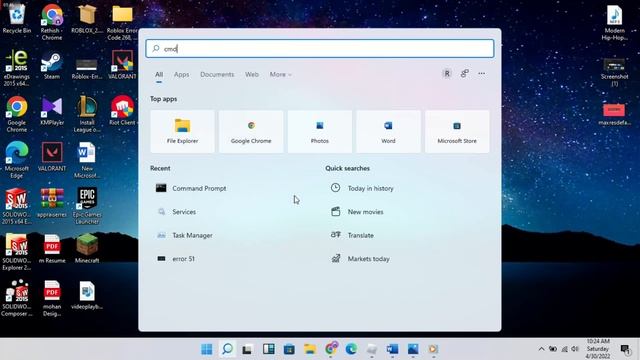Open File Explorer from Top apps
The width and height of the screenshot is (640, 360).
pyautogui.click(x=182, y=131)
